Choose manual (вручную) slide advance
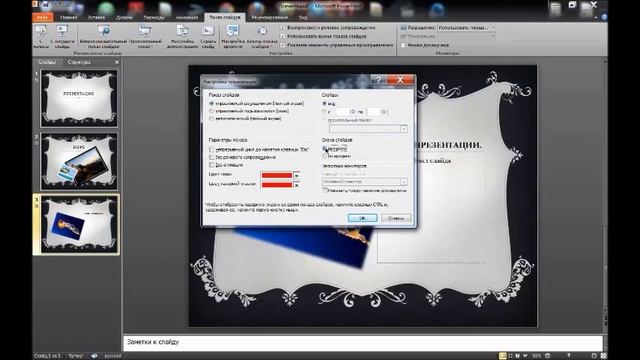This screenshot has width=640, height=360. [x=325, y=149]
